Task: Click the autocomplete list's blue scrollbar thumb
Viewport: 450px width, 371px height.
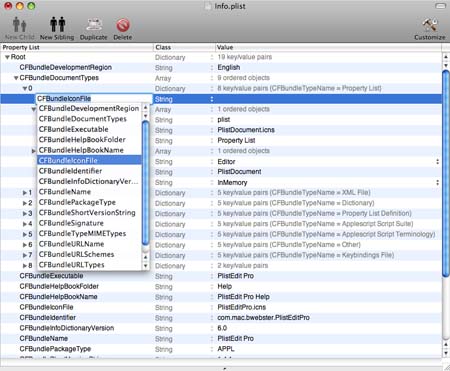Action: [145, 183]
